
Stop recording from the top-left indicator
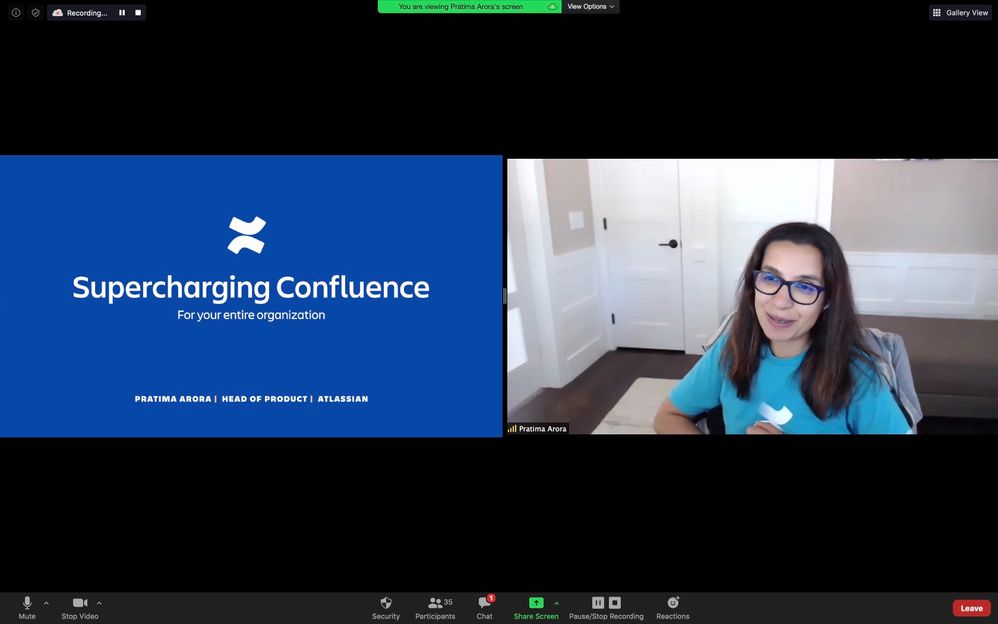click(138, 13)
